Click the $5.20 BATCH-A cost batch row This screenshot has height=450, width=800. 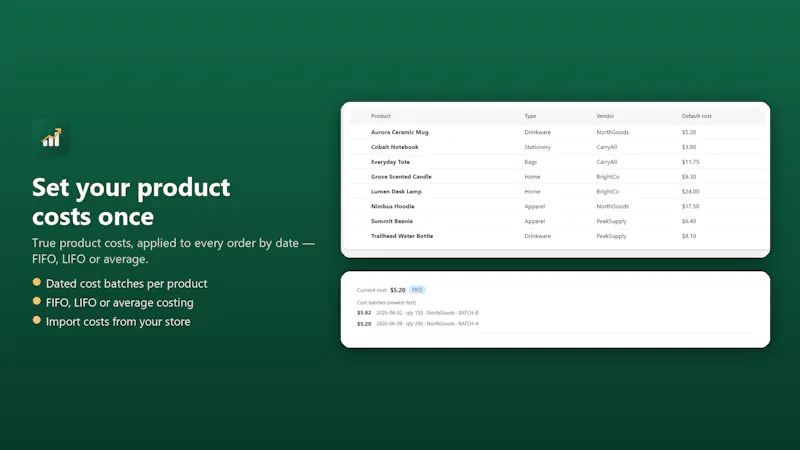click(417, 323)
